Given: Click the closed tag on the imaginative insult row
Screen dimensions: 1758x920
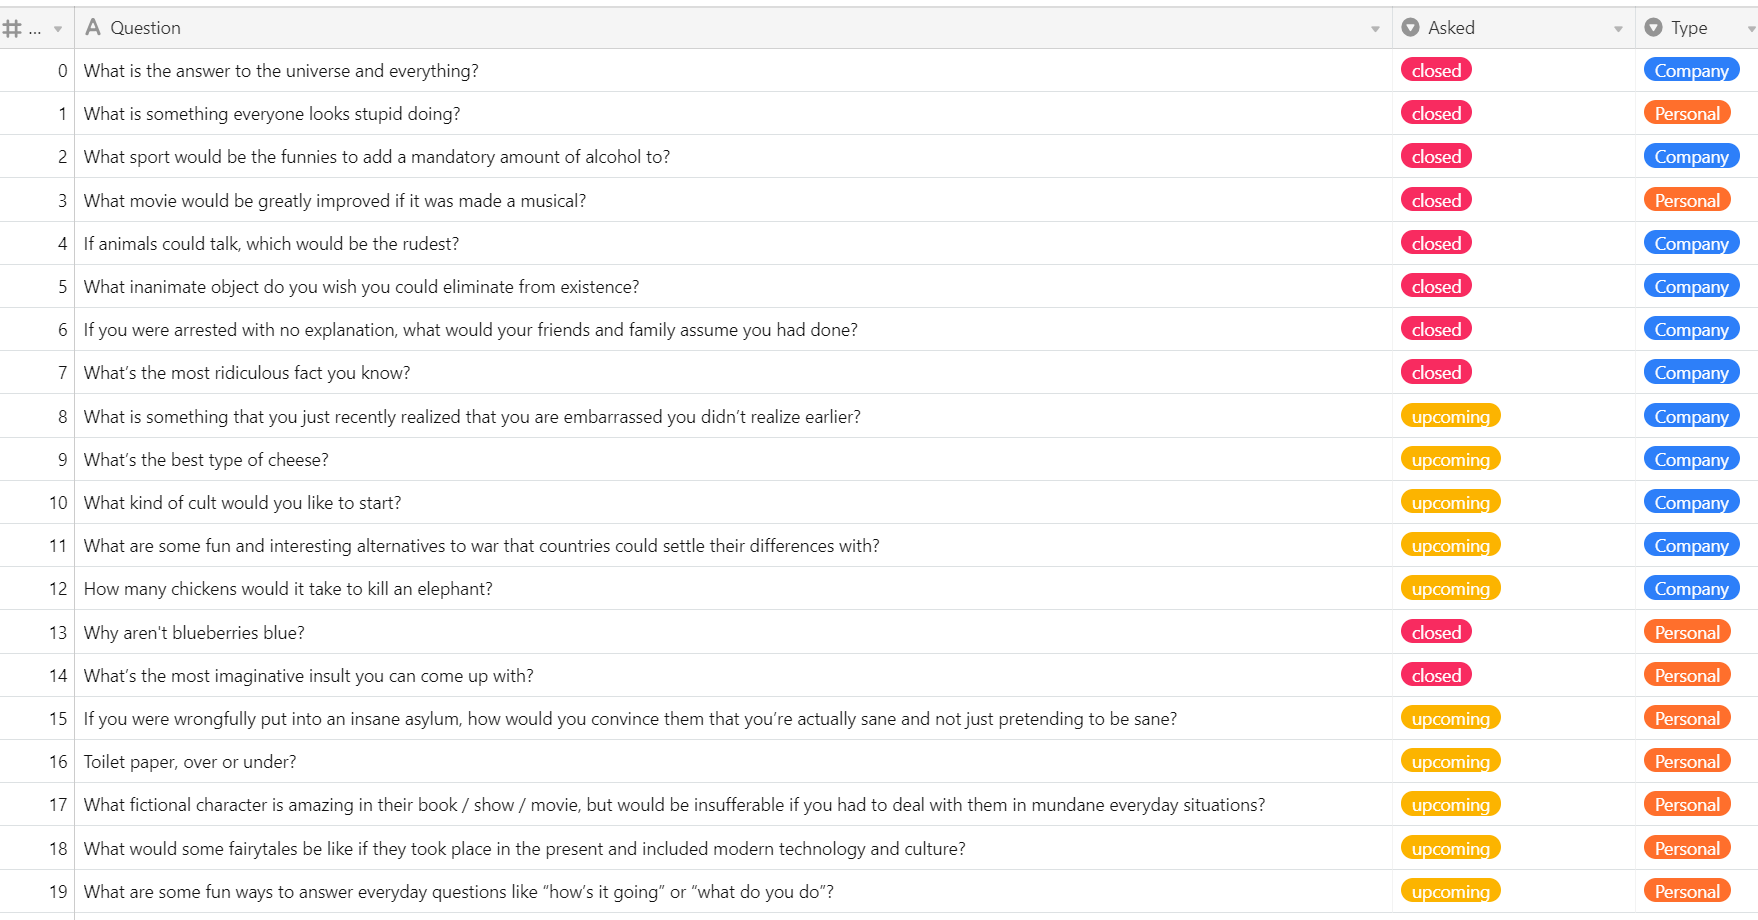Looking at the screenshot, I should [x=1436, y=674].
